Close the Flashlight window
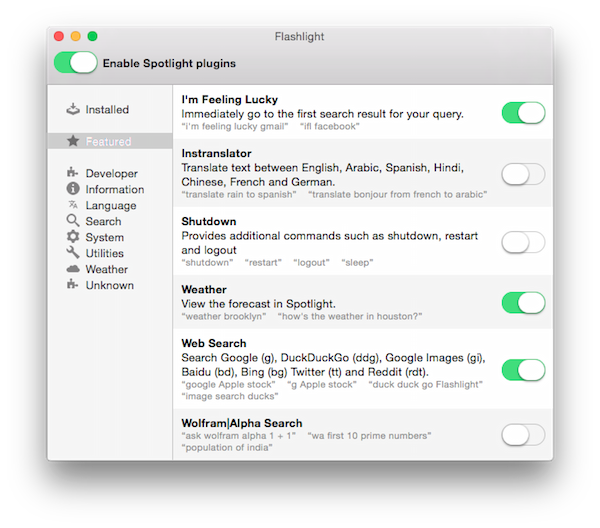 tap(59, 36)
